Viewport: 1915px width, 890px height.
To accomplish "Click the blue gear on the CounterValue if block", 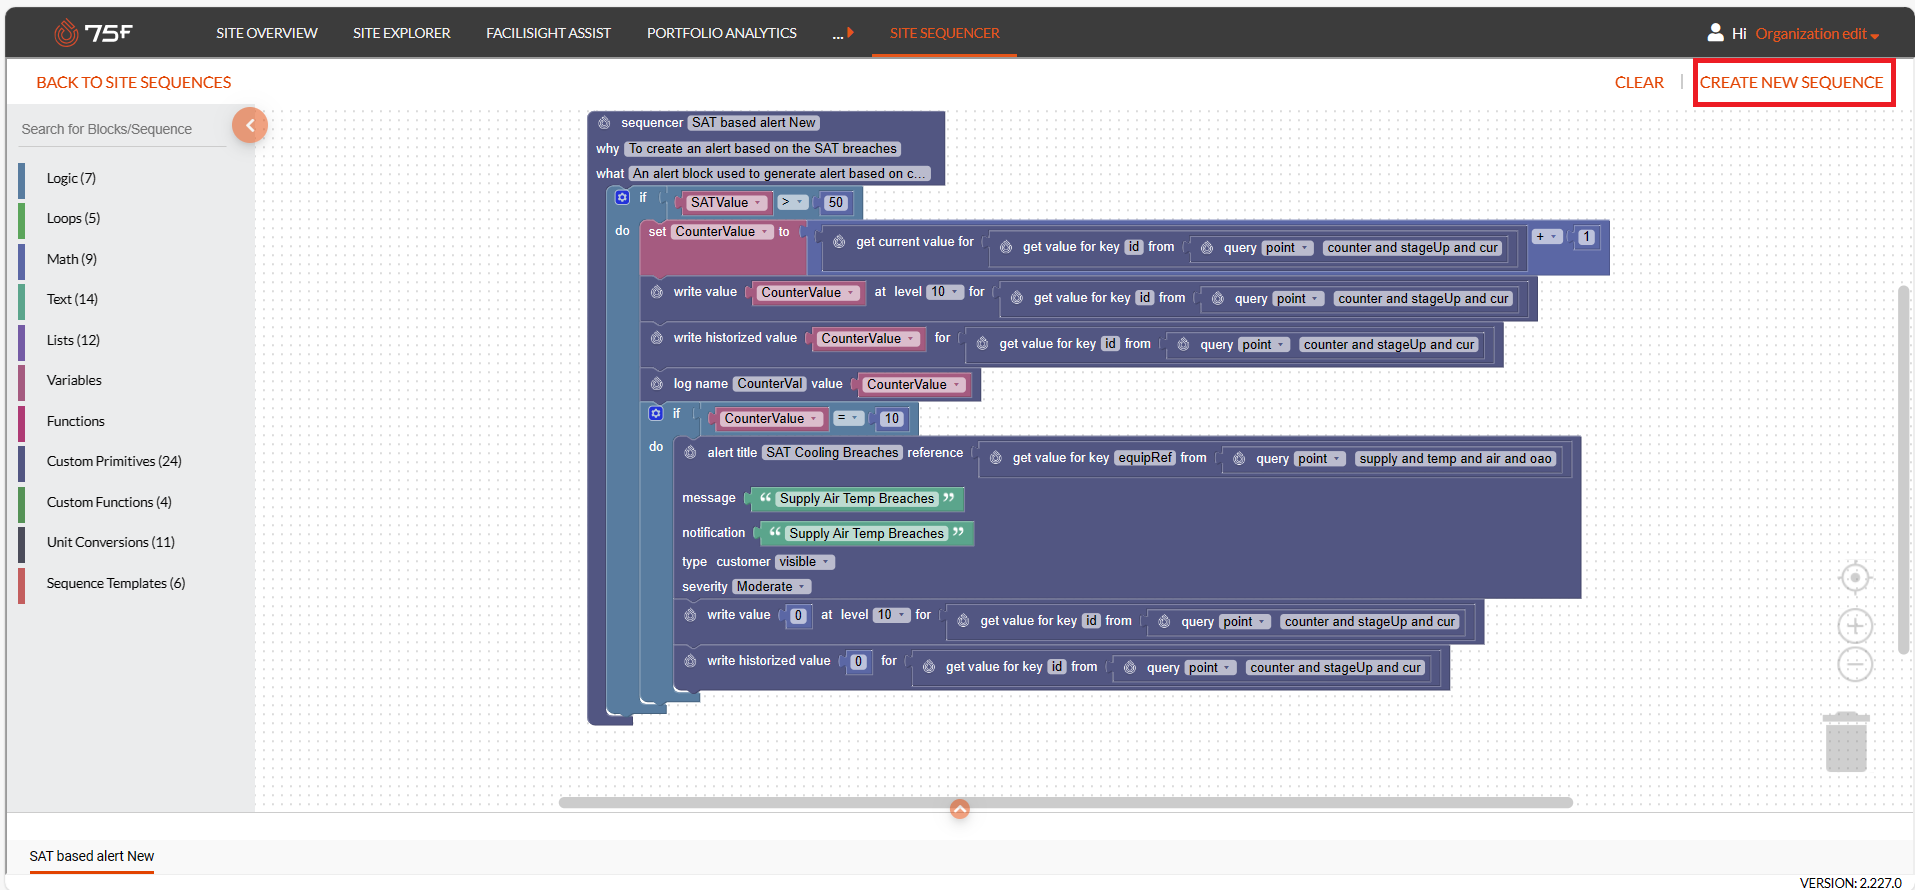I will pos(656,413).
